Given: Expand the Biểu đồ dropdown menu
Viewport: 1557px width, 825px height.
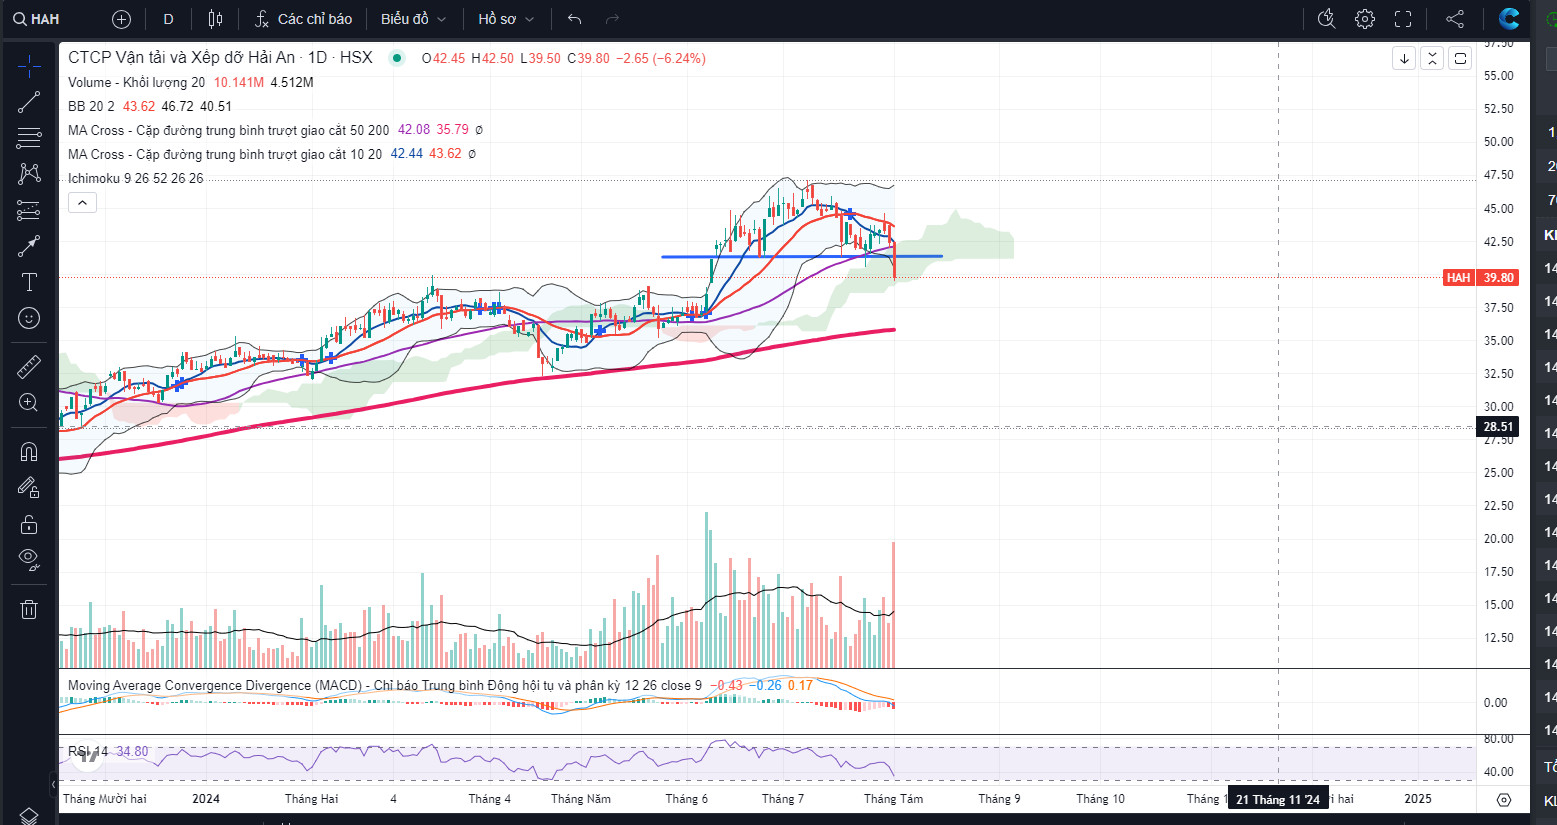Looking at the screenshot, I should 413,19.
